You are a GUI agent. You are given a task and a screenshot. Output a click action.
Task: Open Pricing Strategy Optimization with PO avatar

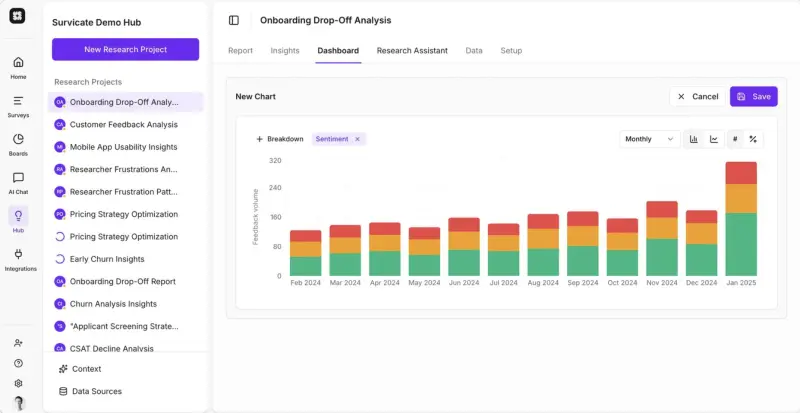click(x=126, y=214)
